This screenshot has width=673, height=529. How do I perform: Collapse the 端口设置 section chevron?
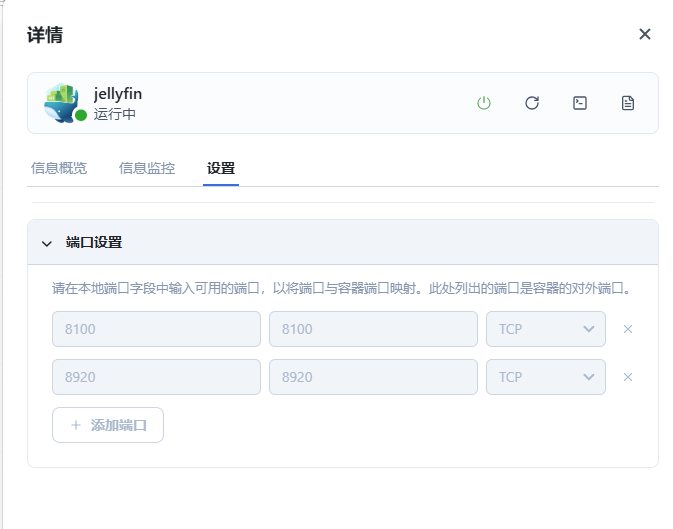(x=47, y=243)
